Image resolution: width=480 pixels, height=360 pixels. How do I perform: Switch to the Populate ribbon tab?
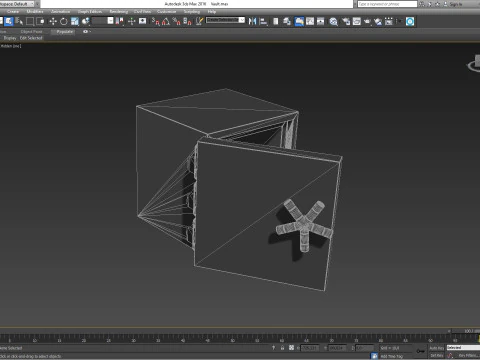[x=64, y=32]
